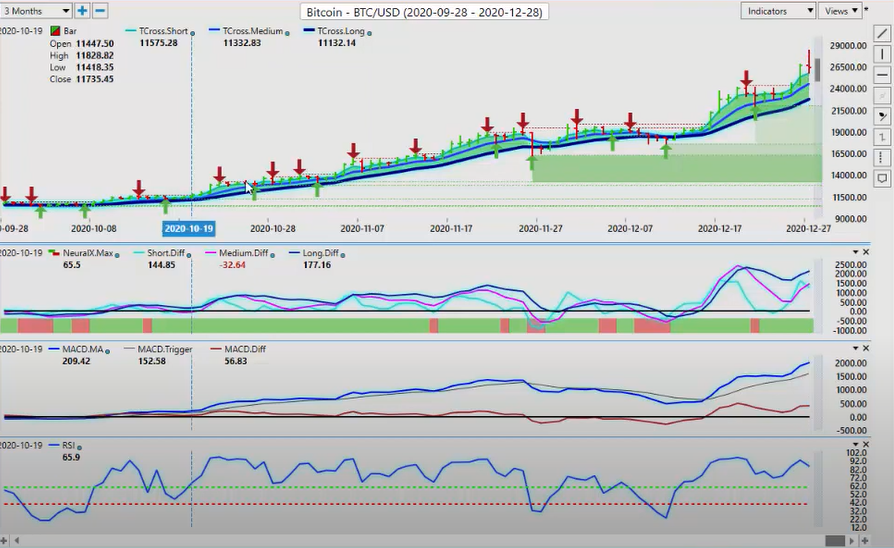Open the Views dropdown

point(840,11)
